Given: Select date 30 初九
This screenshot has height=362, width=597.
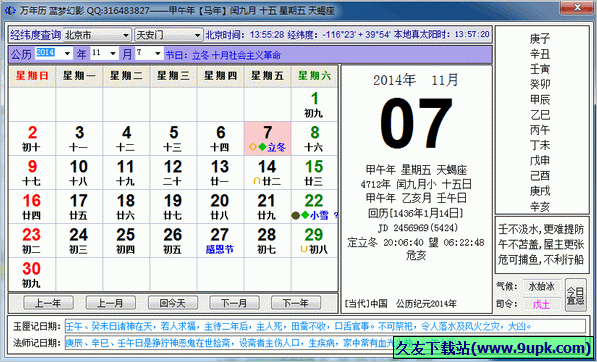Looking at the screenshot, I should (x=32, y=275).
